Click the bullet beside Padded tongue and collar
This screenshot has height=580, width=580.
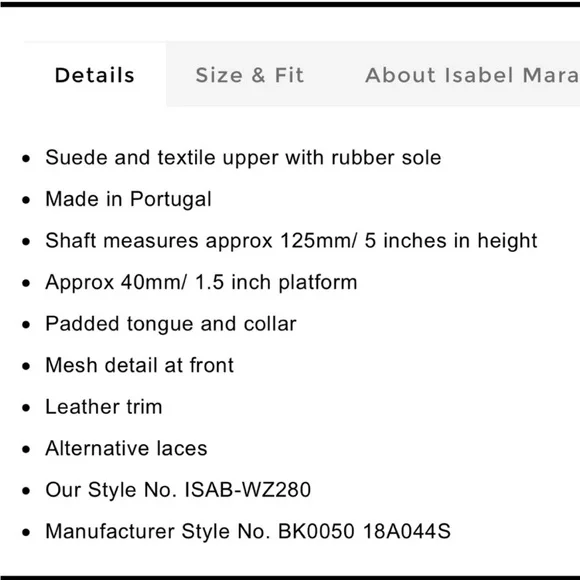pos(26,325)
